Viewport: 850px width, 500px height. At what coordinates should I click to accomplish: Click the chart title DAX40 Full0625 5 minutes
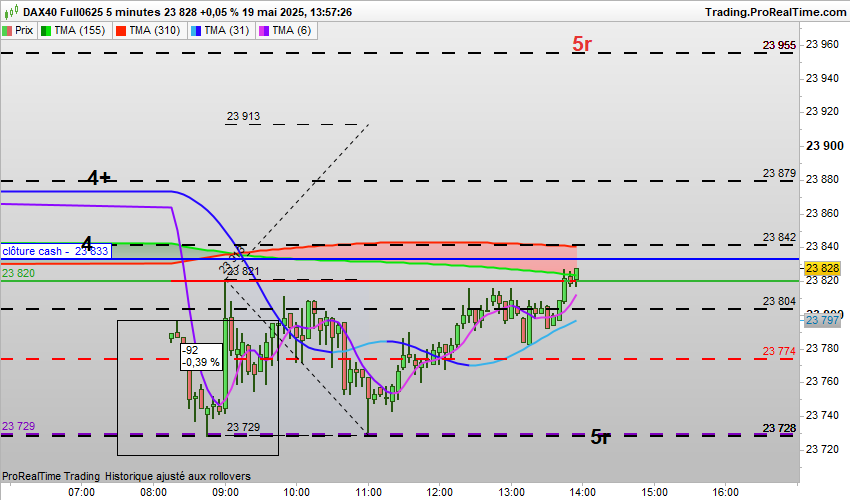(92, 12)
